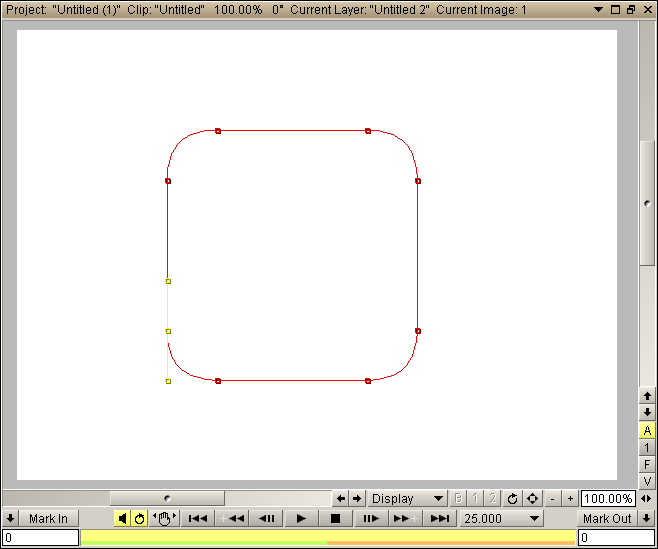The height and width of the screenshot is (549, 658).
Task: Click the horizontal scrollbar thumb
Action: click(167, 498)
